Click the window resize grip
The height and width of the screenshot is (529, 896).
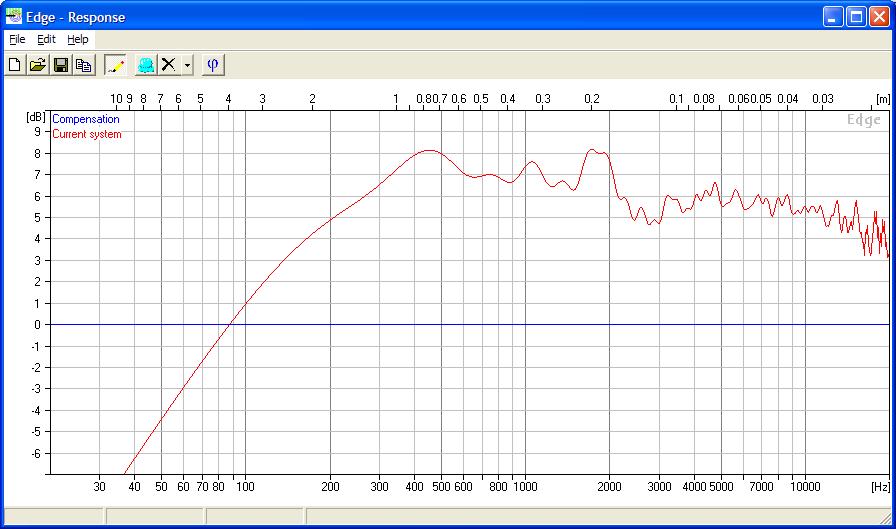[x=885, y=518]
